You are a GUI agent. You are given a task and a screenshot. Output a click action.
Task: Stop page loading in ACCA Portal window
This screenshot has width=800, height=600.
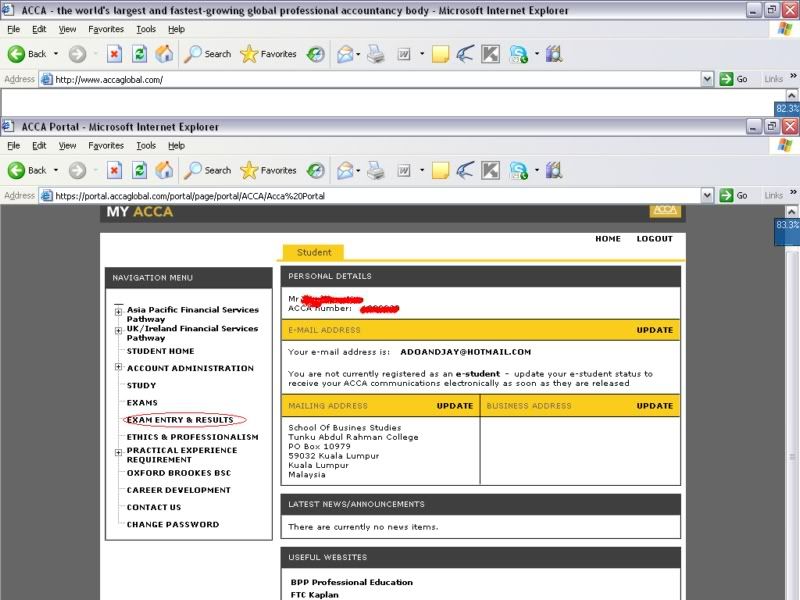click(x=114, y=170)
